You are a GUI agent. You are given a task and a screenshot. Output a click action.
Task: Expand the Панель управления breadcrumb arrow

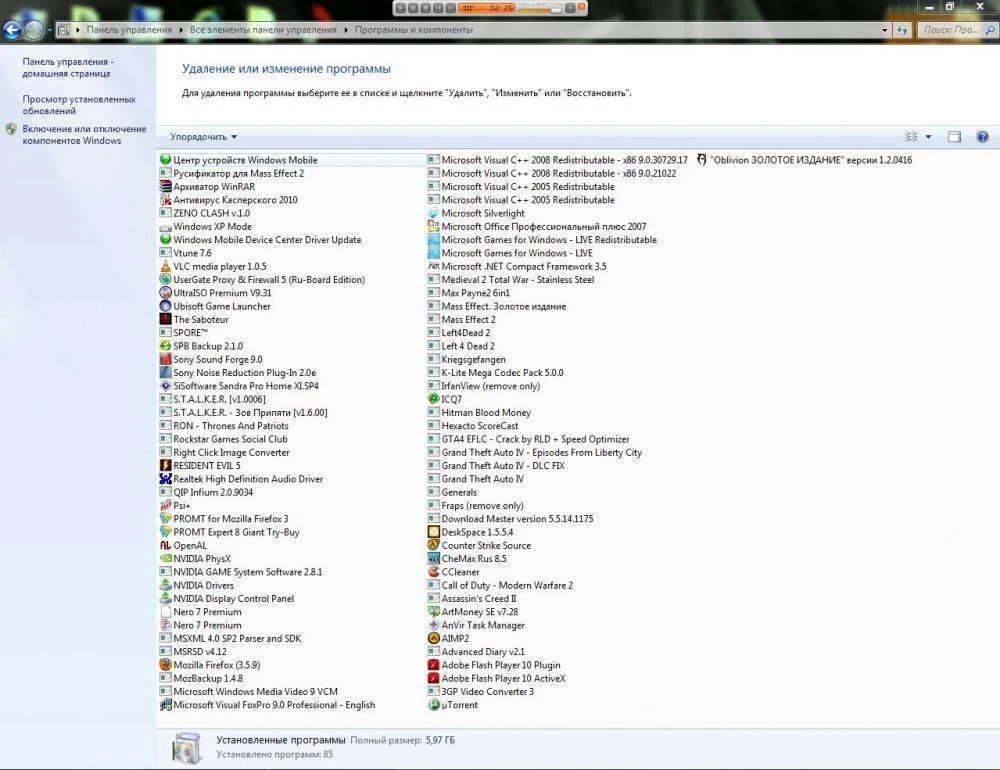coord(181,29)
